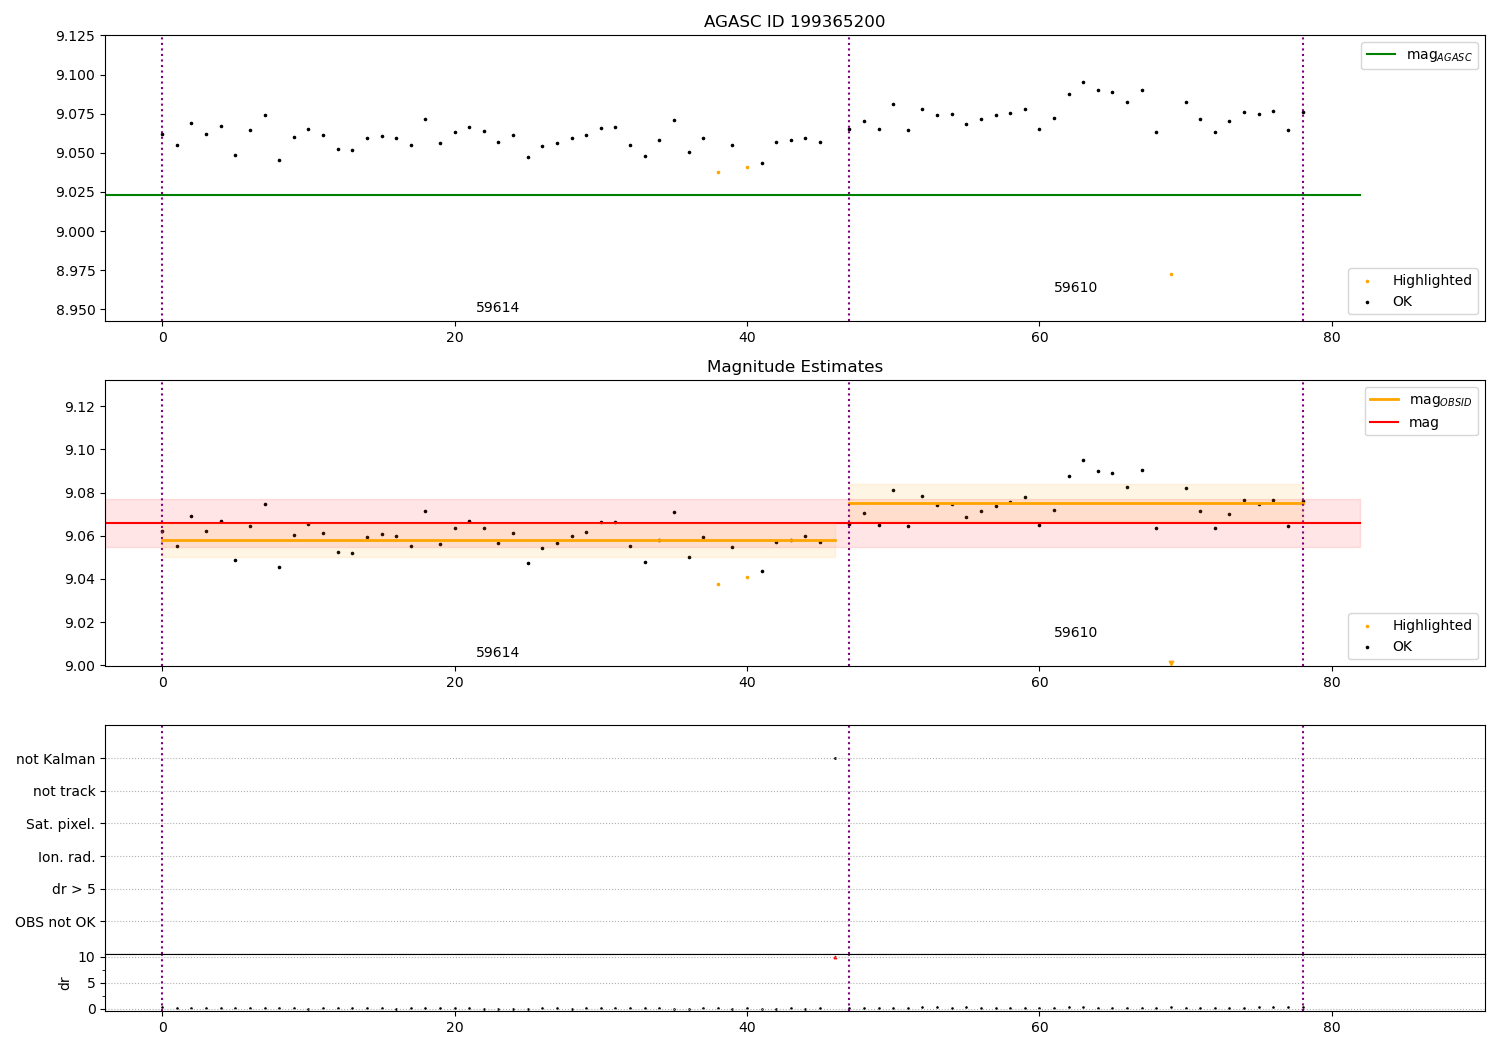Click the orange outlier point near 8.975 in top plot
Image resolution: width=1500 pixels, height=1050 pixels.
click(x=1171, y=274)
